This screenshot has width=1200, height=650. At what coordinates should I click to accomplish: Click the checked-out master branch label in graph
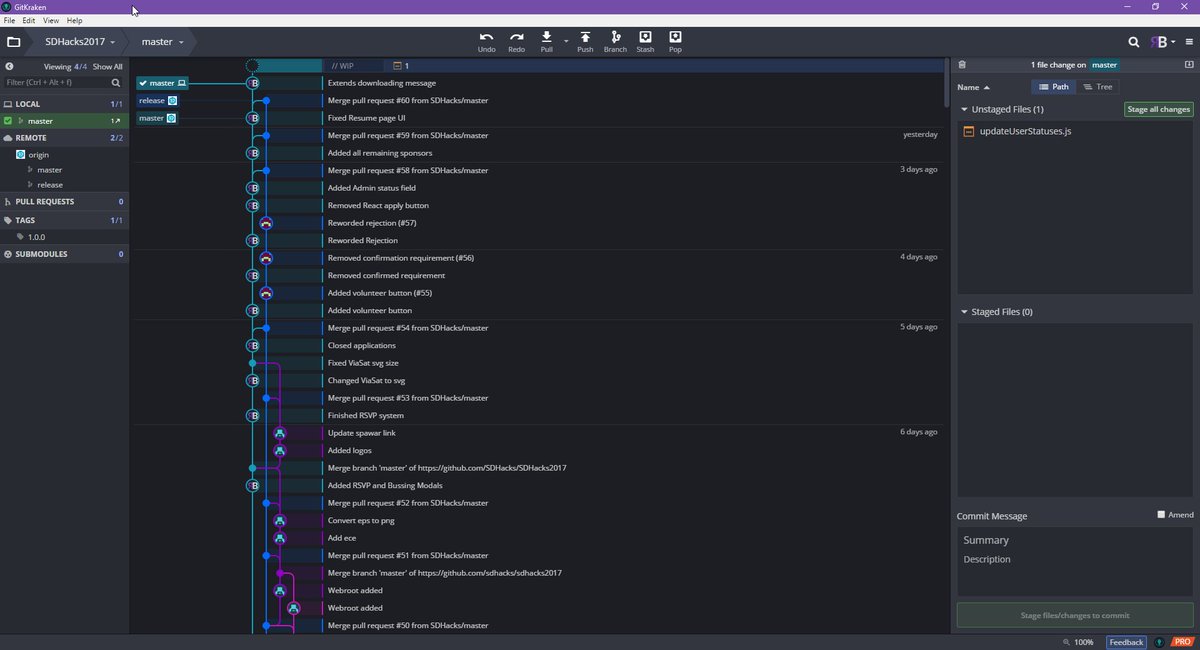click(162, 83)
